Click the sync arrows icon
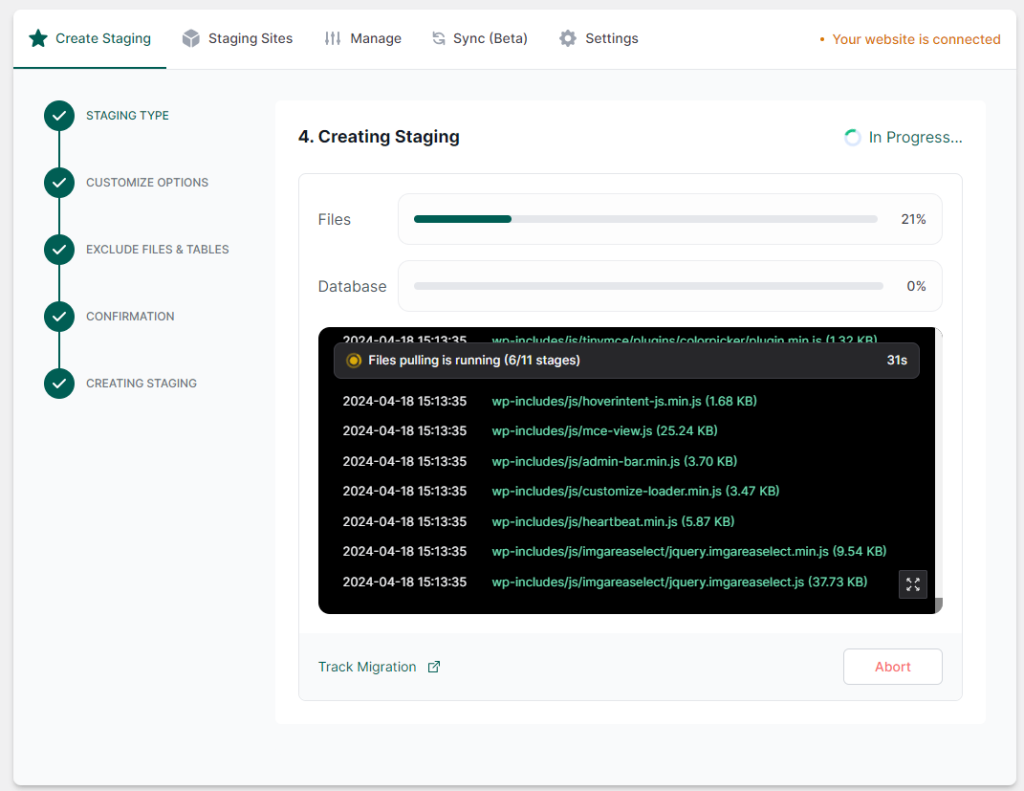The image size is (1024, 791). coord(438,39)
